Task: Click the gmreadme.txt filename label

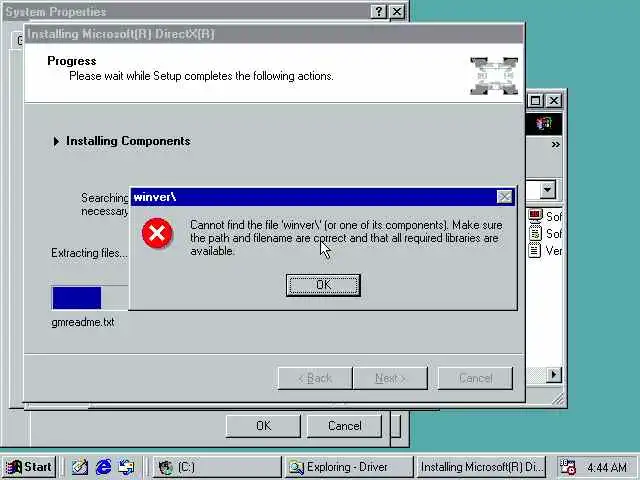Action: coord(83,322)
